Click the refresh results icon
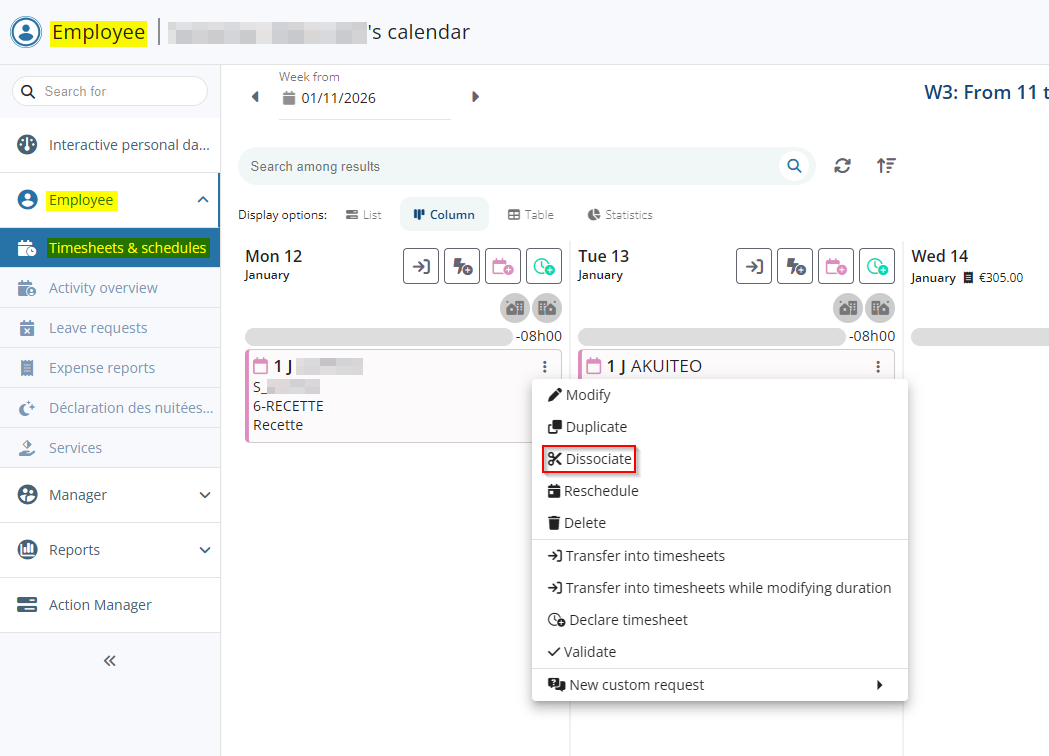Screen dimensions: 1049x756 coord(843,166)
